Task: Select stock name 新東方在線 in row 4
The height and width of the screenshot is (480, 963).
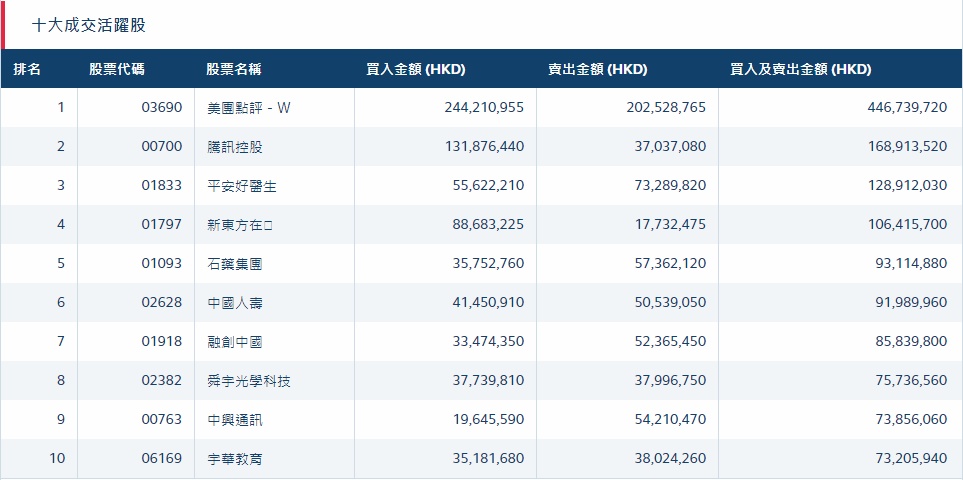Action: (240, 225)
